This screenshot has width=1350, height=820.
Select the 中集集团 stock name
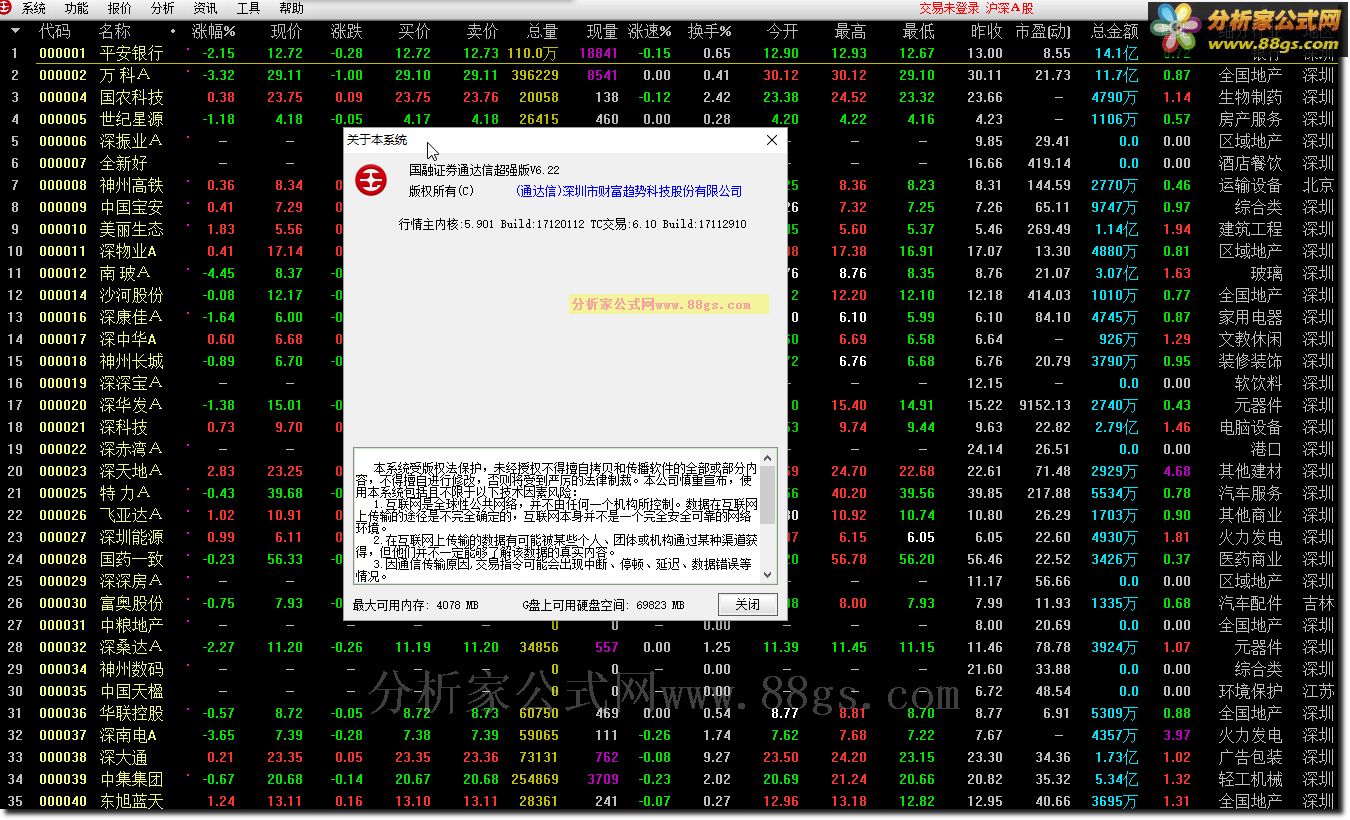(131, 779)
